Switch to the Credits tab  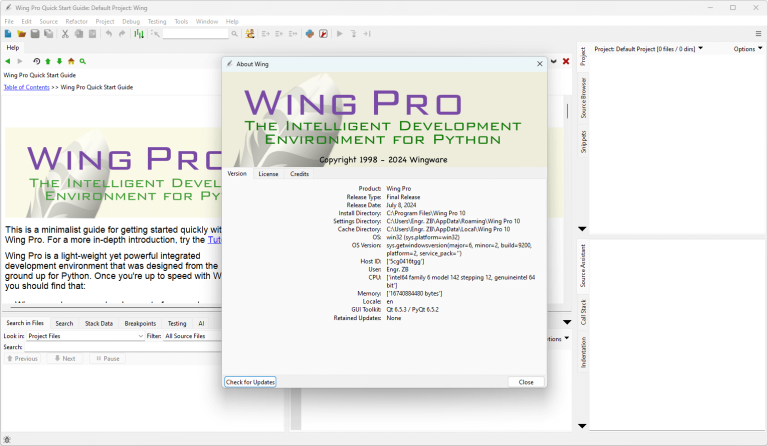(x=299, y=174)
